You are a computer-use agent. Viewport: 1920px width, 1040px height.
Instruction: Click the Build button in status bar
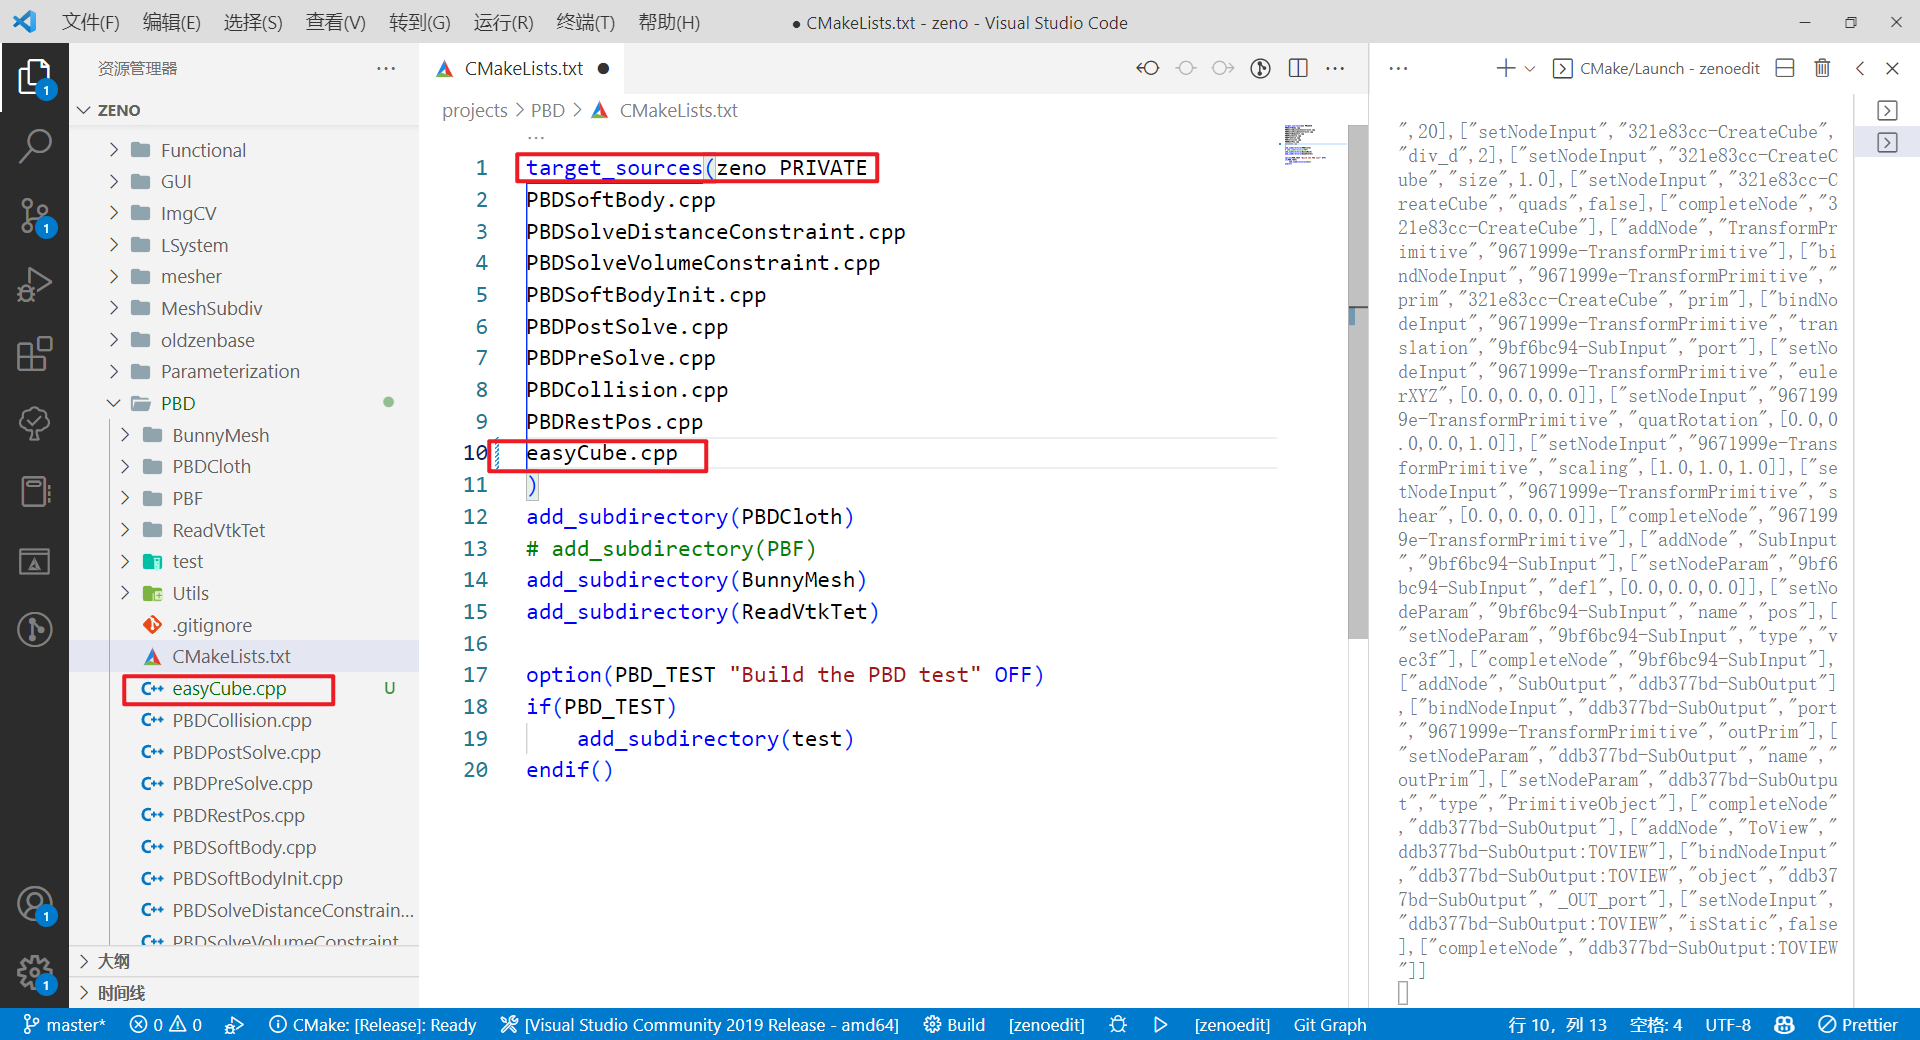[954, 1024]
